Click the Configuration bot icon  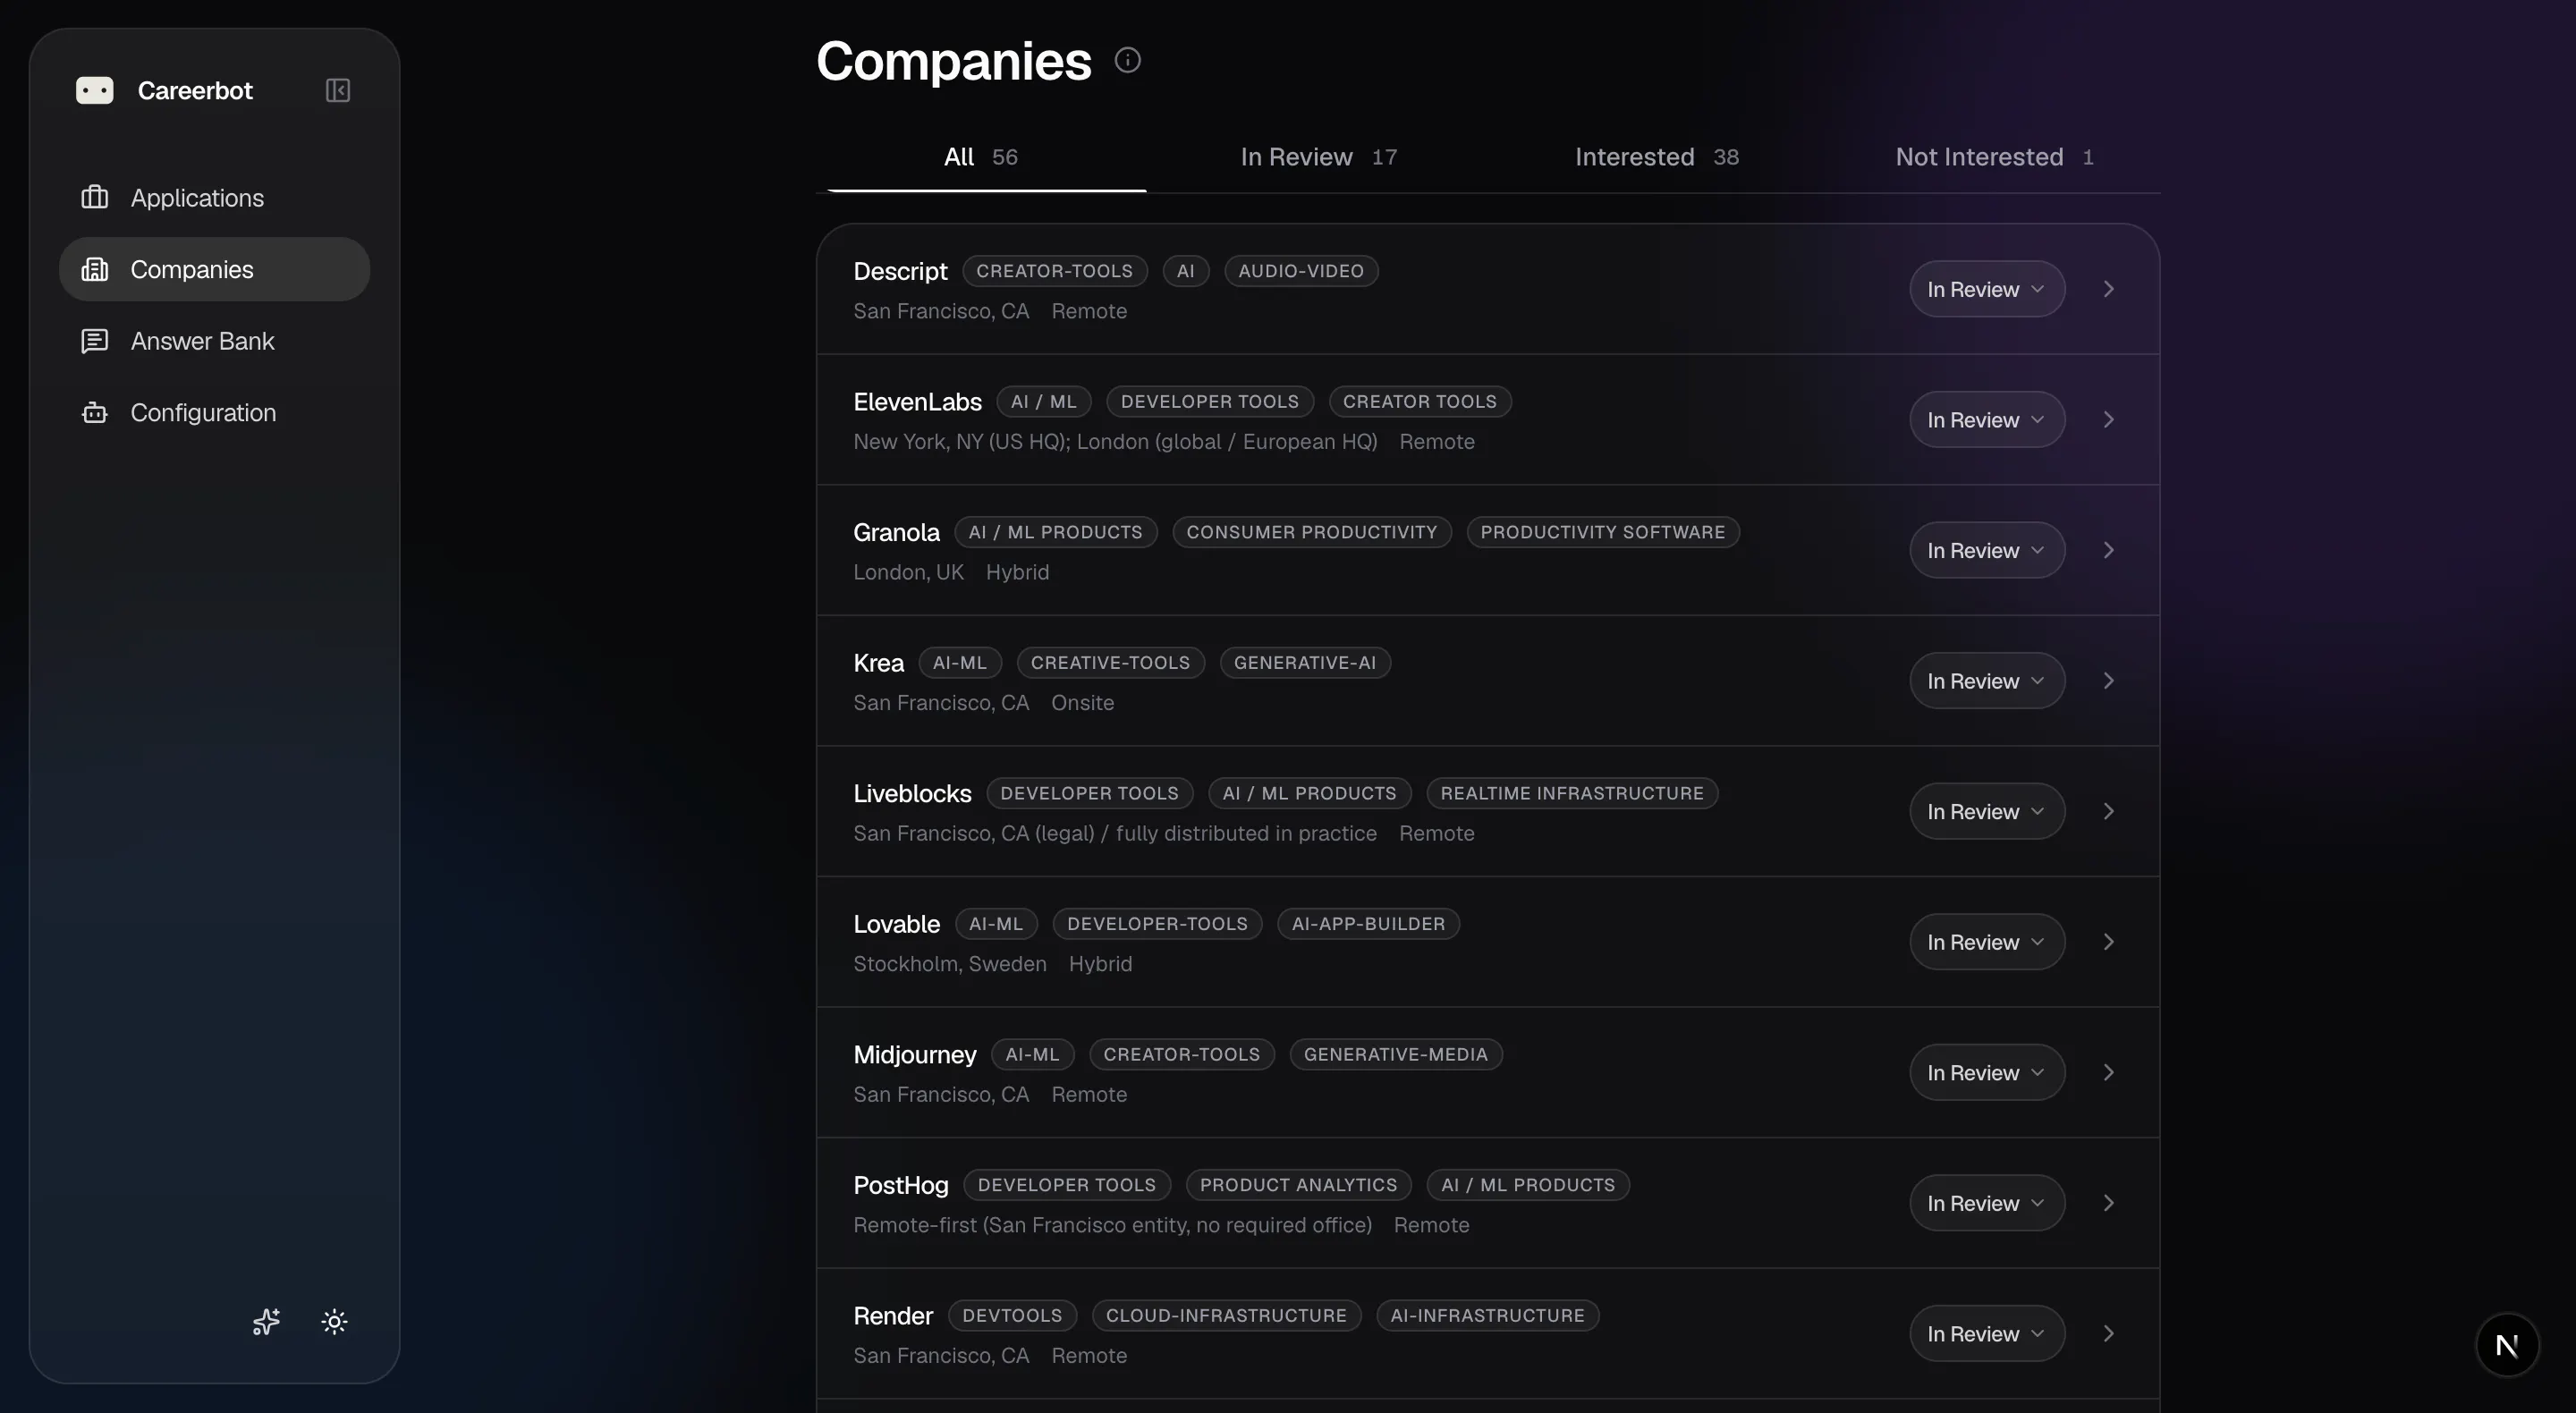point(95,412)
